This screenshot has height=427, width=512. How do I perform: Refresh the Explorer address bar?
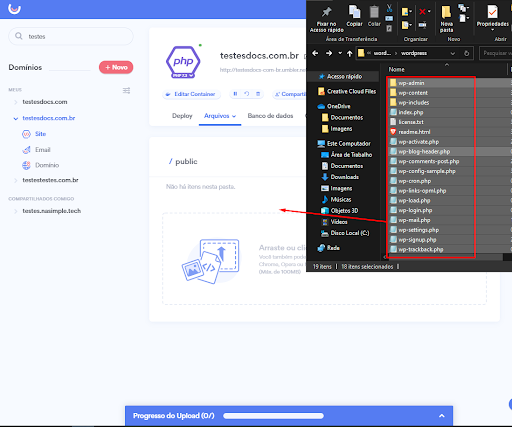pos(466,53)
